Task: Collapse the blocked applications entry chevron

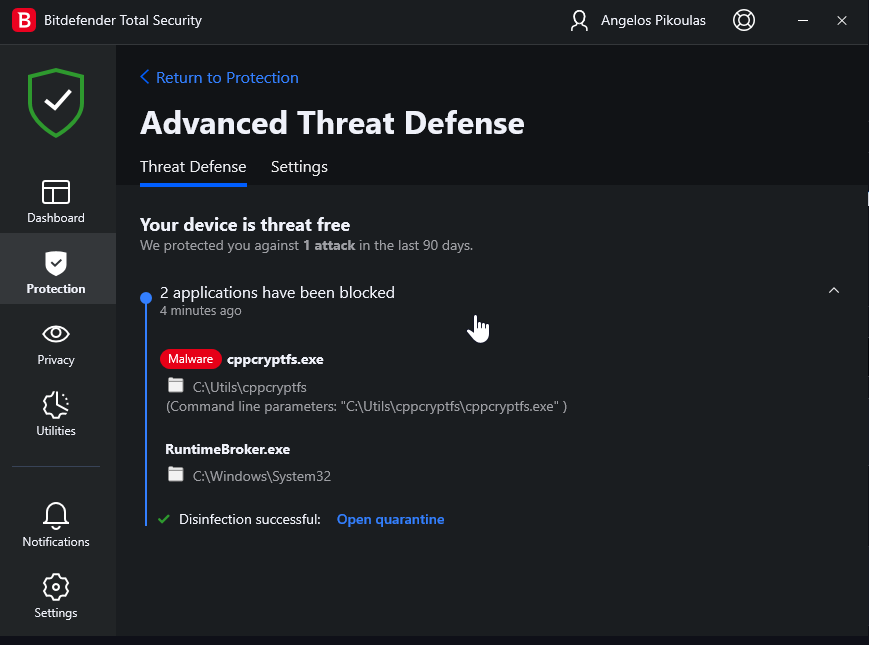Action: tap(834, 290)
